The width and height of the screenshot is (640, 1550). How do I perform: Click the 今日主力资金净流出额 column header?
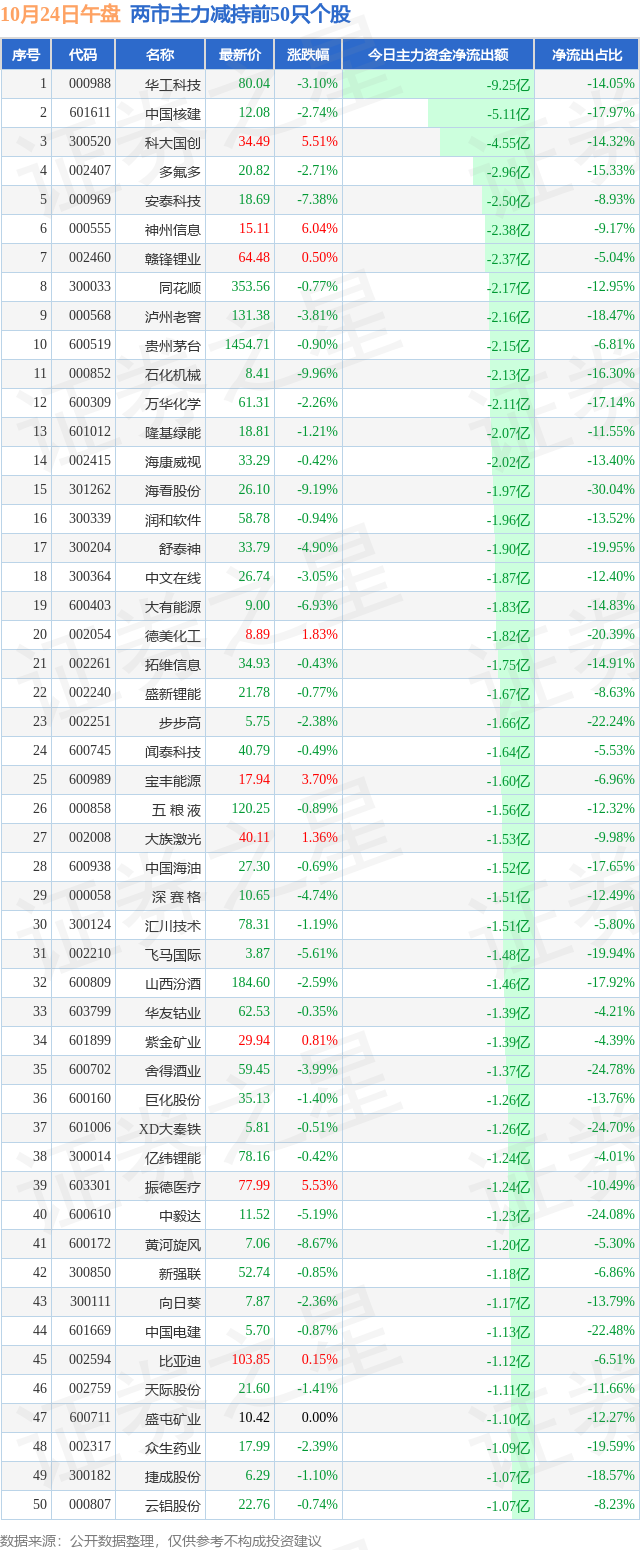(x=438, y=55)
